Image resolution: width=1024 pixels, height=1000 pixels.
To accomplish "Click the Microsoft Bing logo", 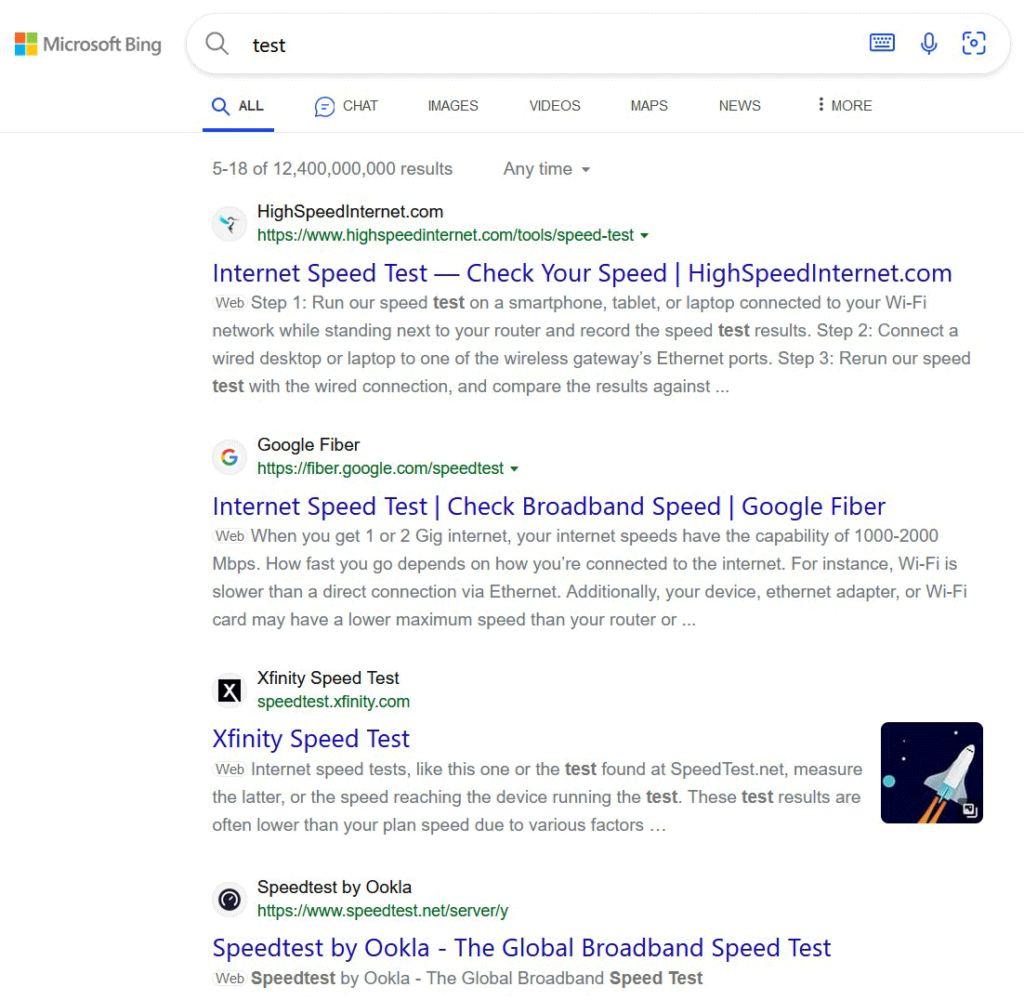I will pos(88,44).
